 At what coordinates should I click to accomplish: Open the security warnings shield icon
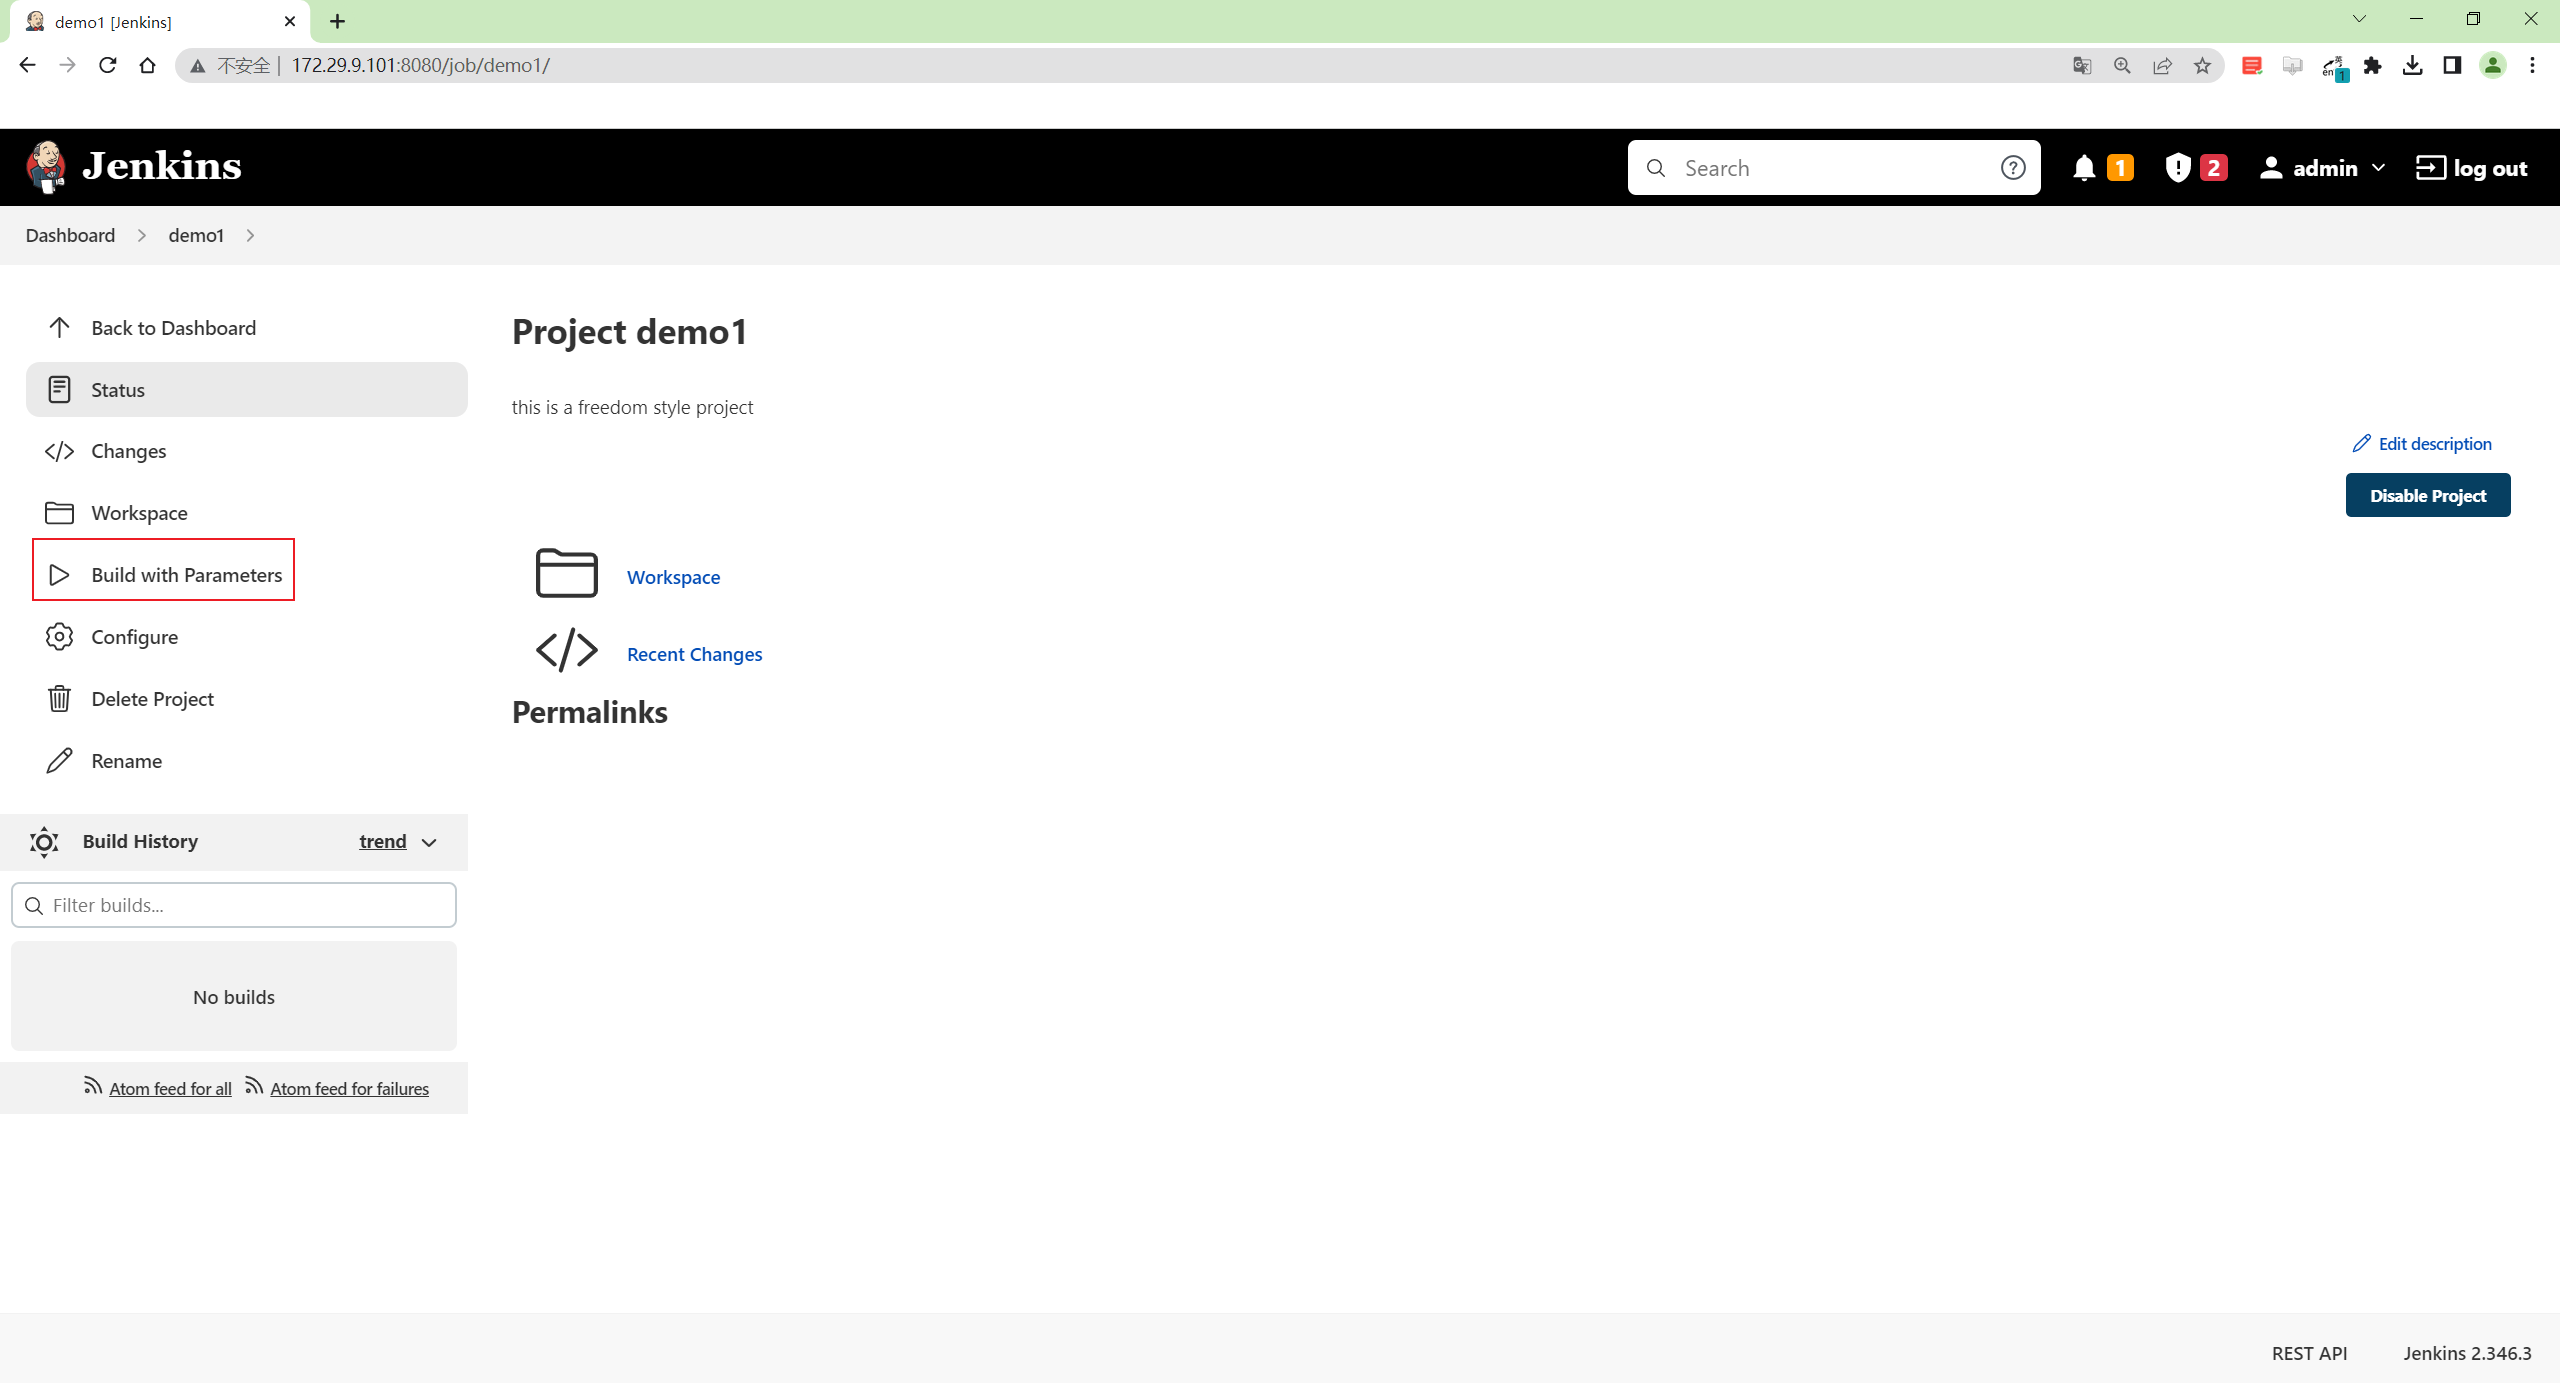2177,168
